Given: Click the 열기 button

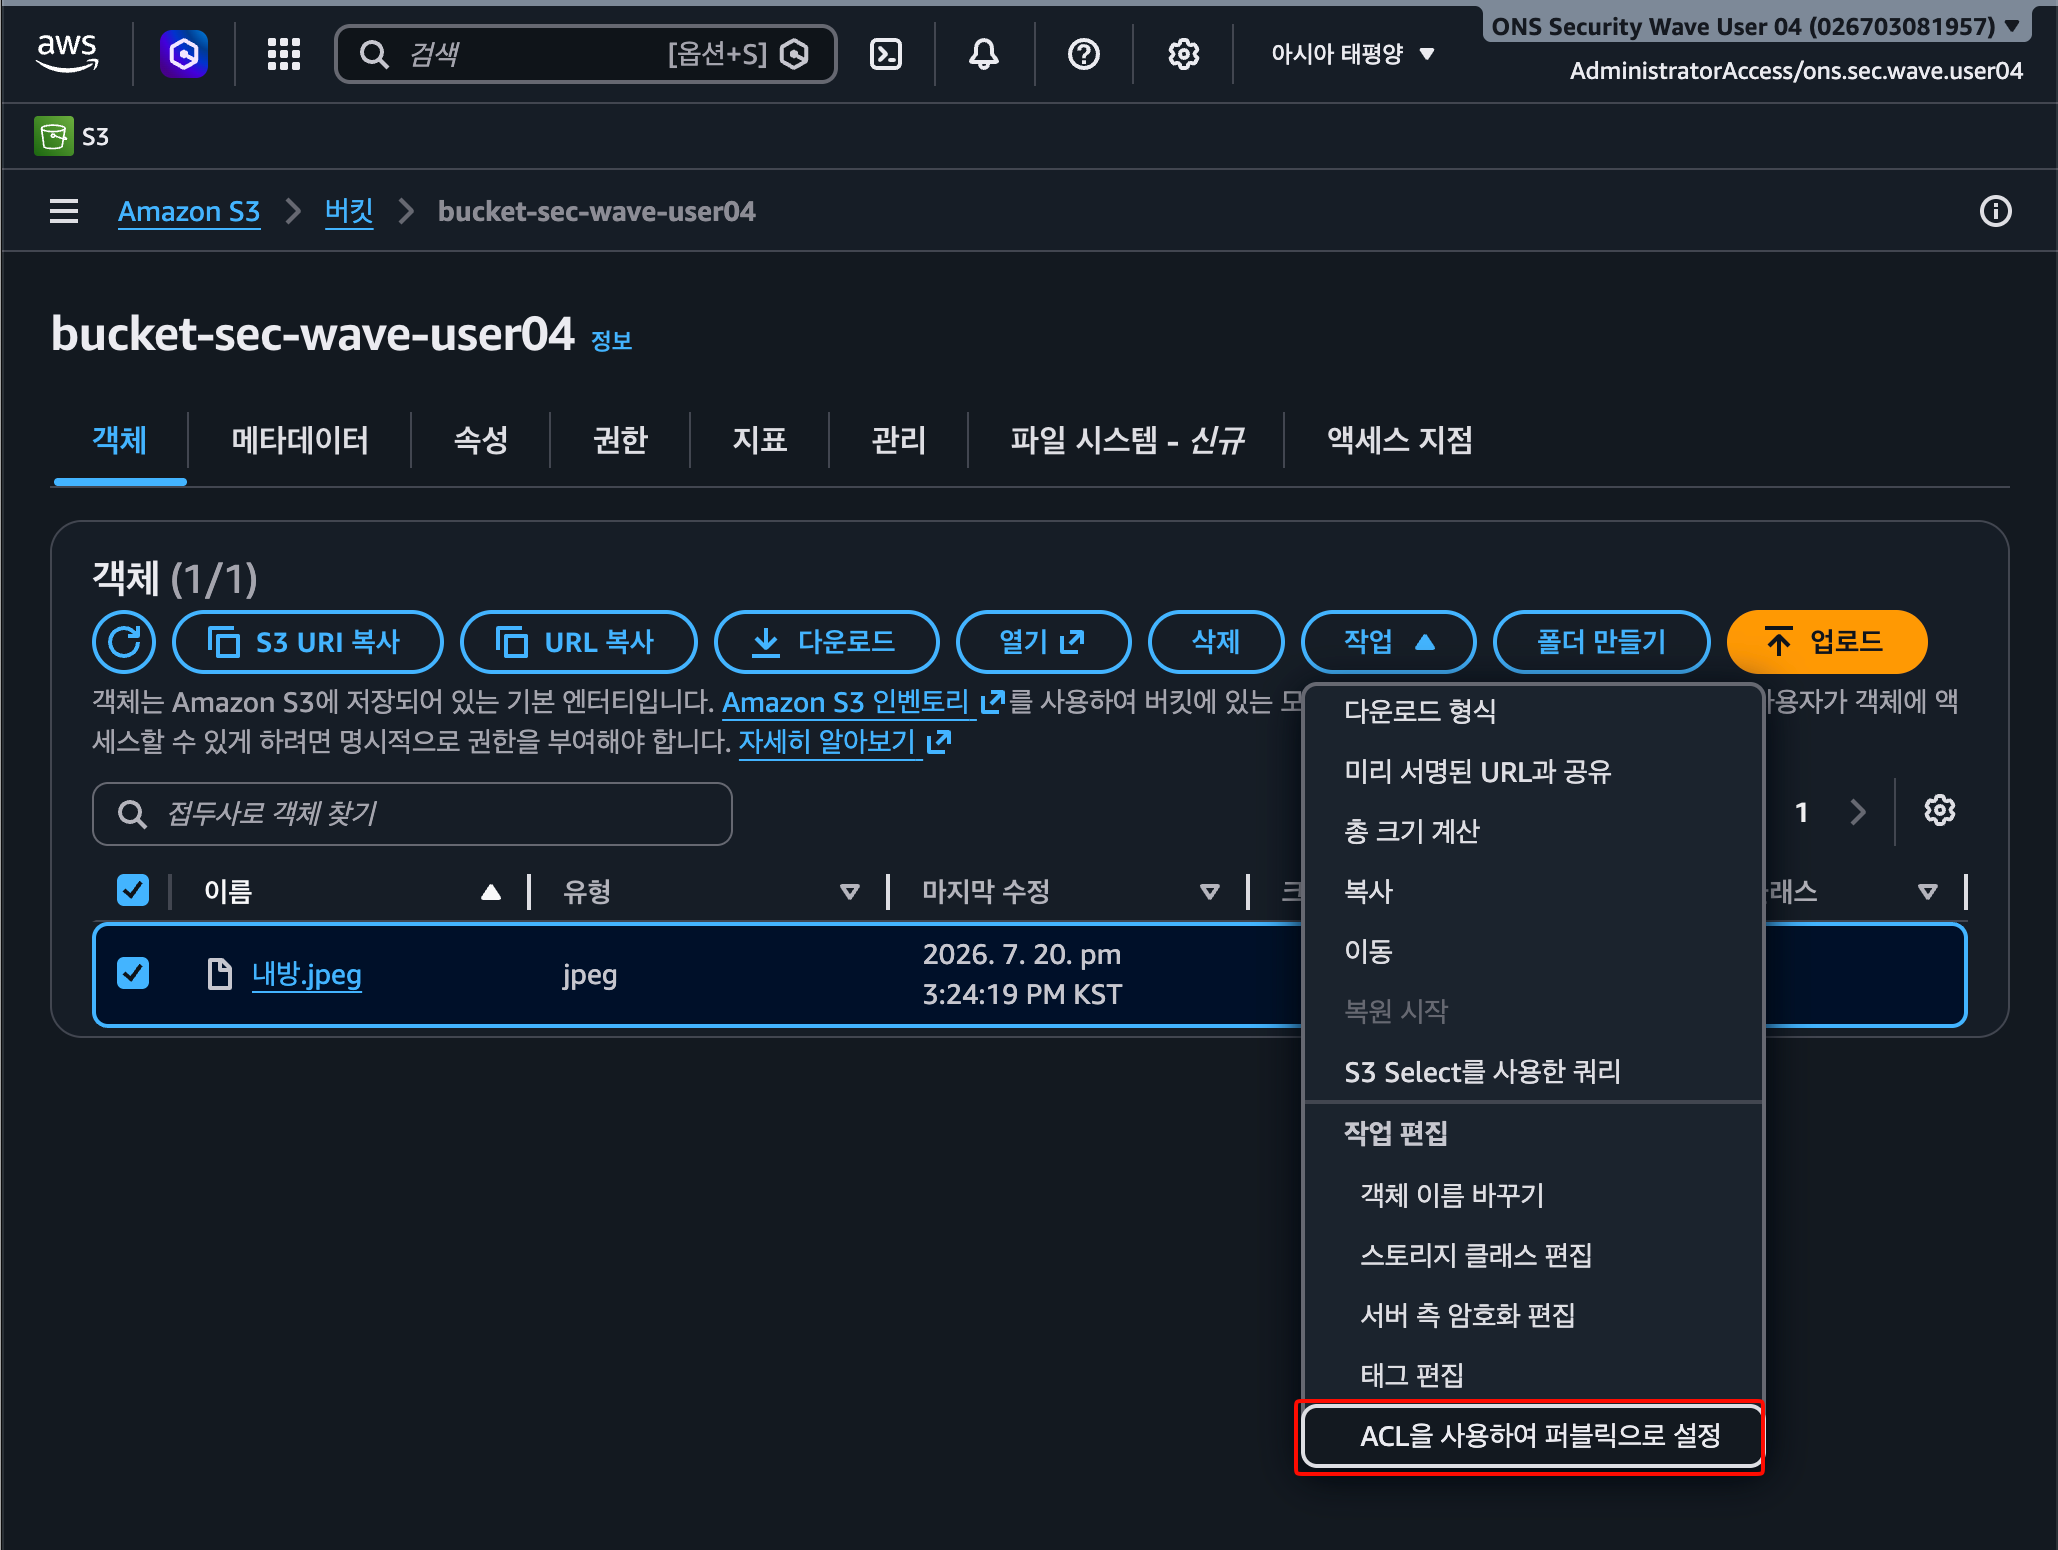Looking at the screenshot, I should tap(1043, 642).
